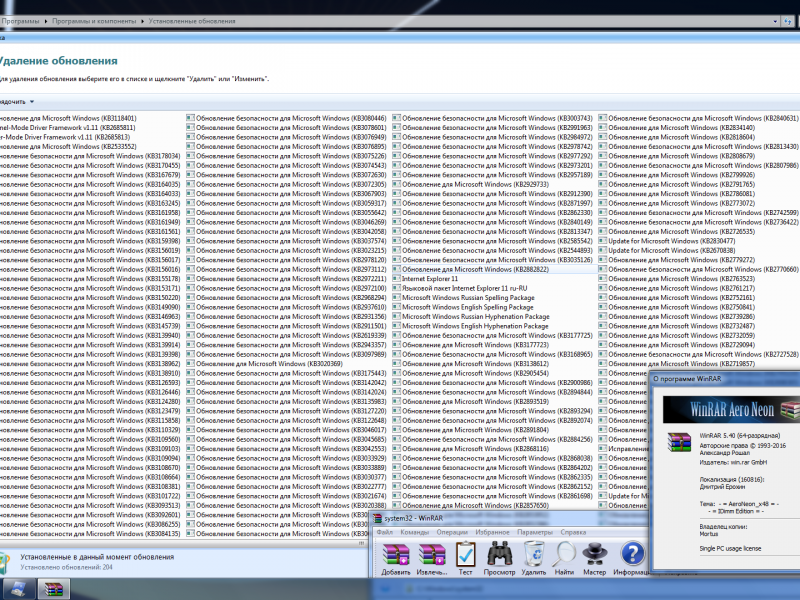This screenshot has height=600, width=800.
Task: Click the WinRAR icon in system32 title bar
Action: 378,518
